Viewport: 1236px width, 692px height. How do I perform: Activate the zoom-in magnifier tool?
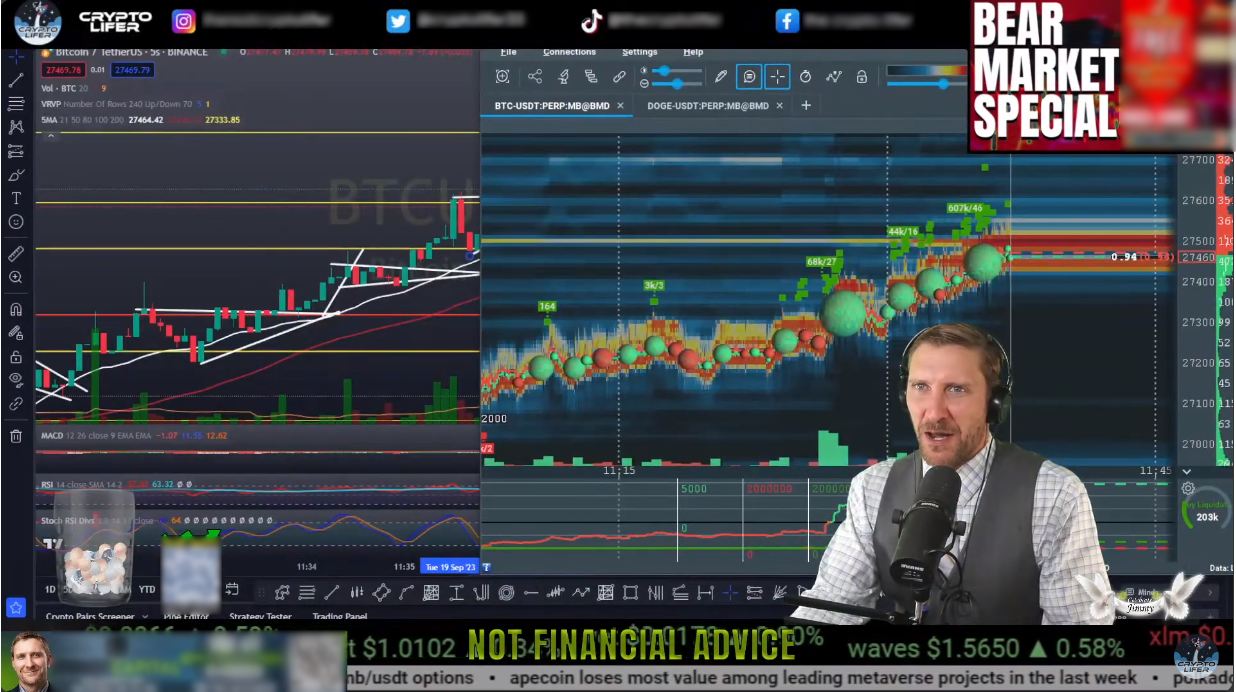[x=16, y=278]
